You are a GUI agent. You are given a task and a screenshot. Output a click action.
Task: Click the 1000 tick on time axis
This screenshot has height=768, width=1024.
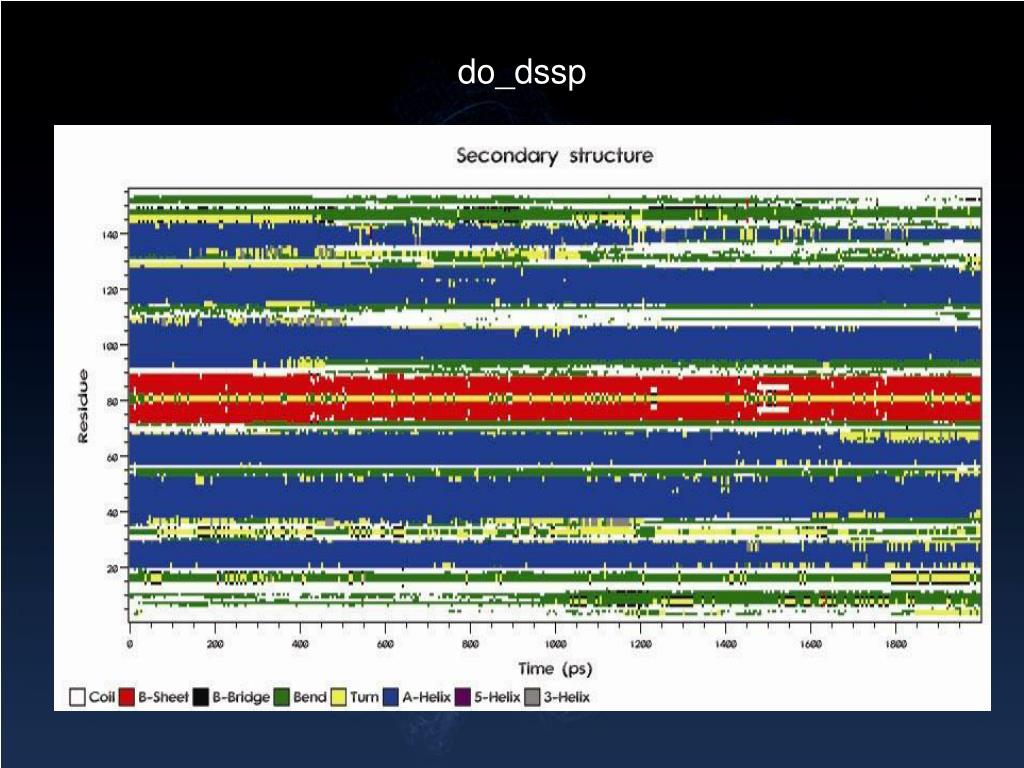tap(555, 644)
